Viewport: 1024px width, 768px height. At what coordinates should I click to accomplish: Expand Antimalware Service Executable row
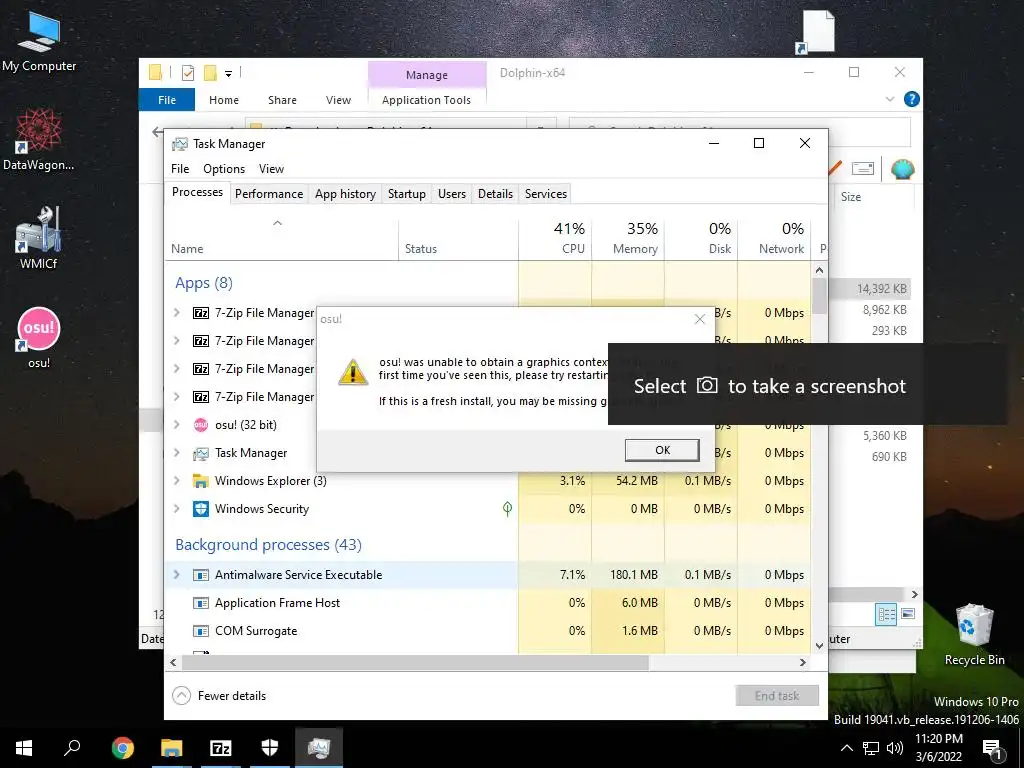click(176, 575)
